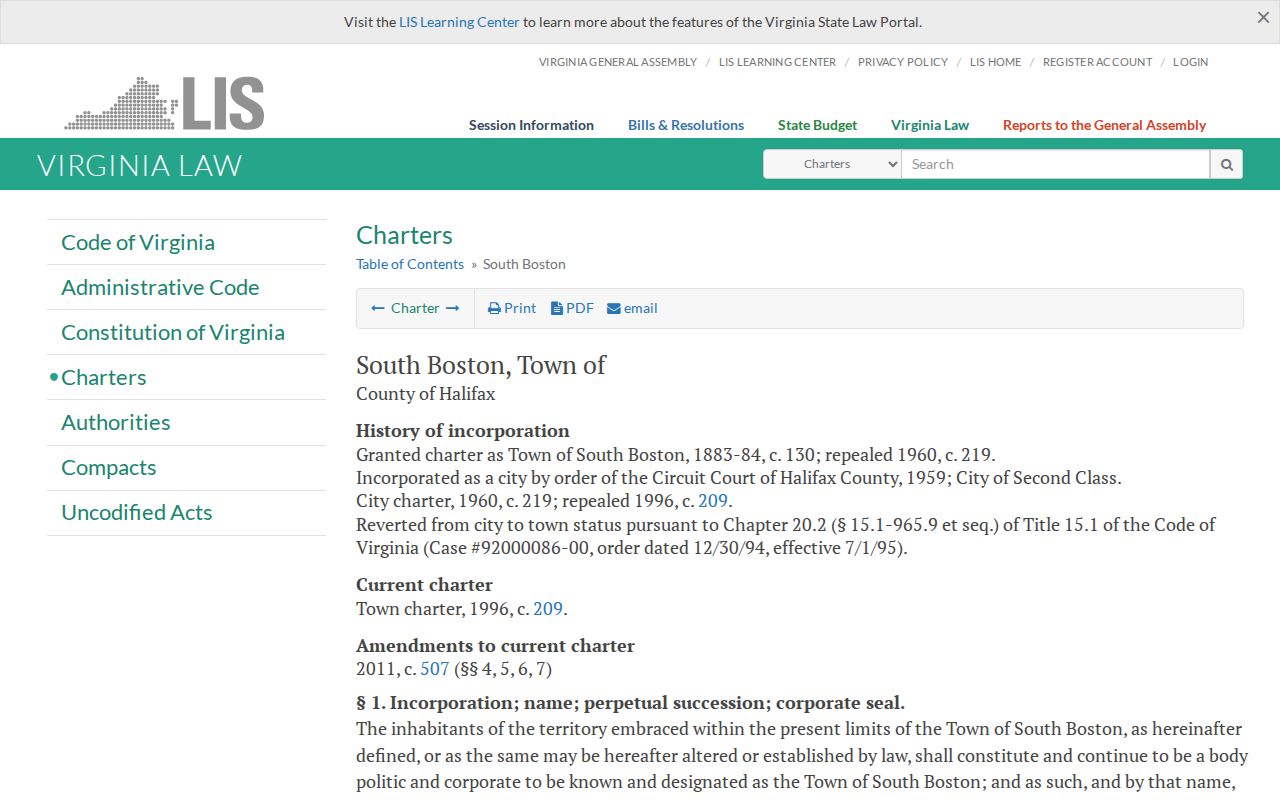
Task: Open Session Information menu
Action: pos(531,125)
